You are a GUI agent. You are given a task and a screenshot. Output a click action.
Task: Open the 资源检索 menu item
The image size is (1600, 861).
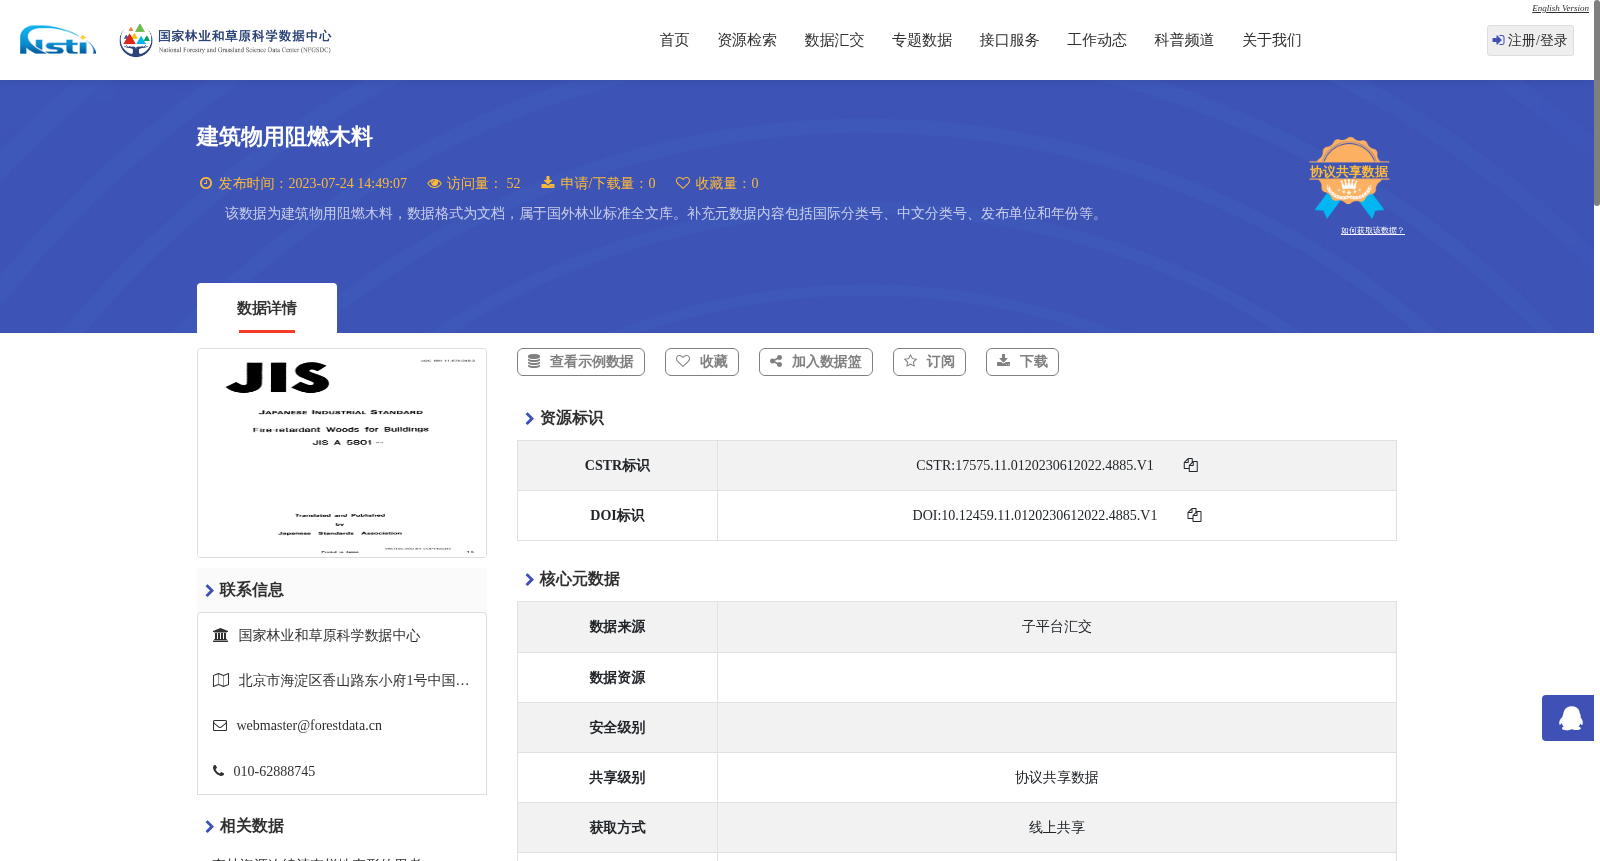click(747, 40)
